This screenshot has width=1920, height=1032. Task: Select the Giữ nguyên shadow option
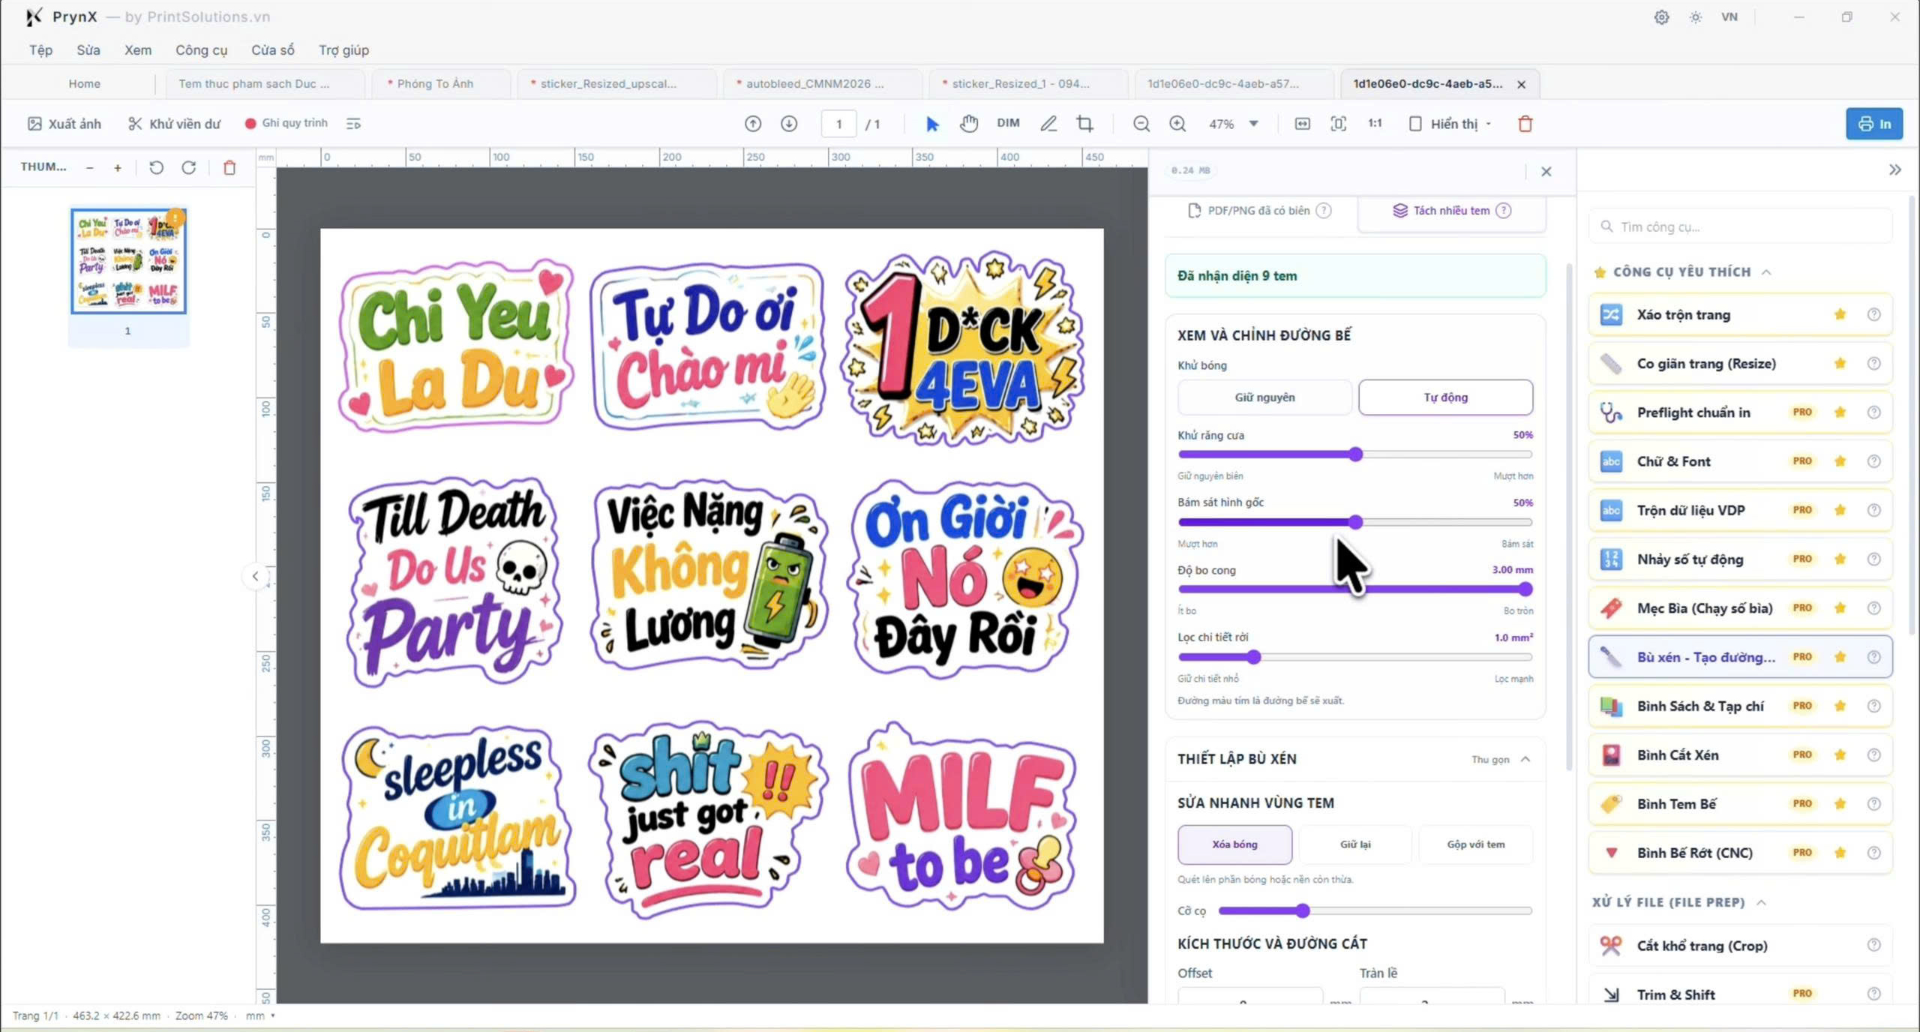tap(1264, 397)
